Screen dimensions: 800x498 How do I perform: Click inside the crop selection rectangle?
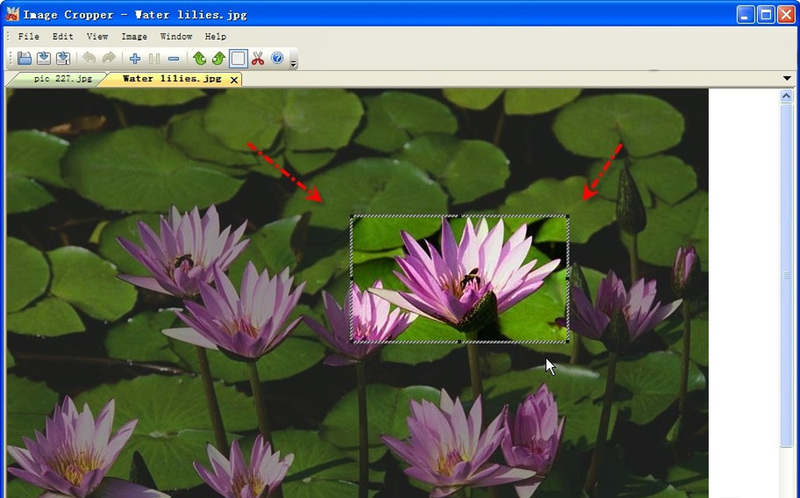click(460, 279)
